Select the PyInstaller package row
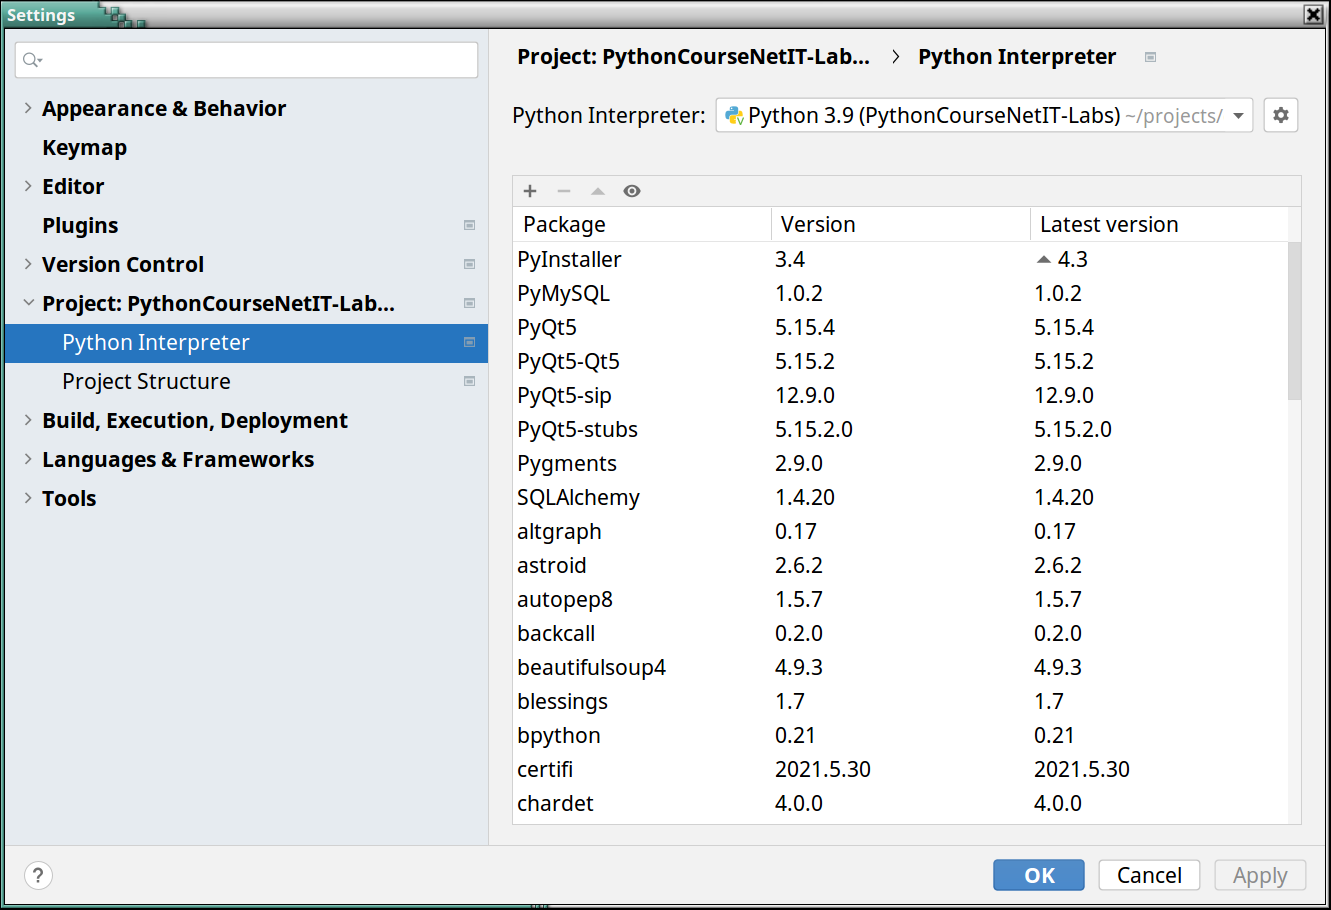Viewport: 1331px width, 910px height. [x=901, y=259]
